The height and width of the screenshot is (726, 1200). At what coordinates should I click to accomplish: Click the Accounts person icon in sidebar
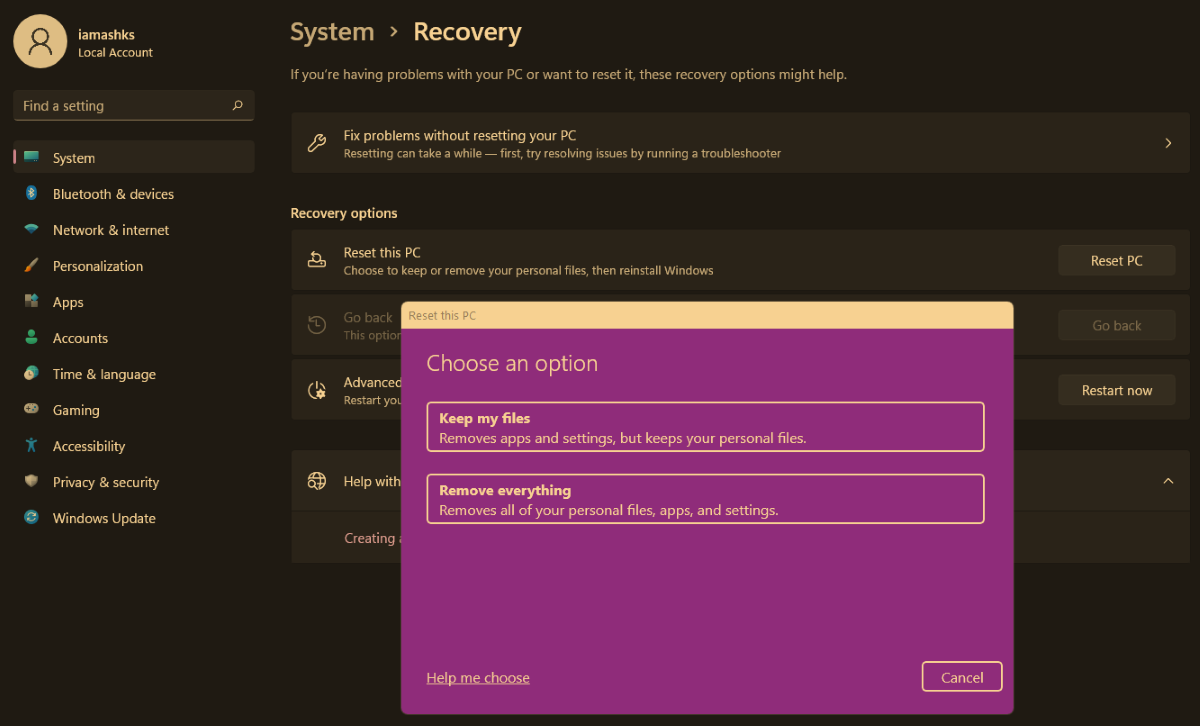tap(32, 337)
